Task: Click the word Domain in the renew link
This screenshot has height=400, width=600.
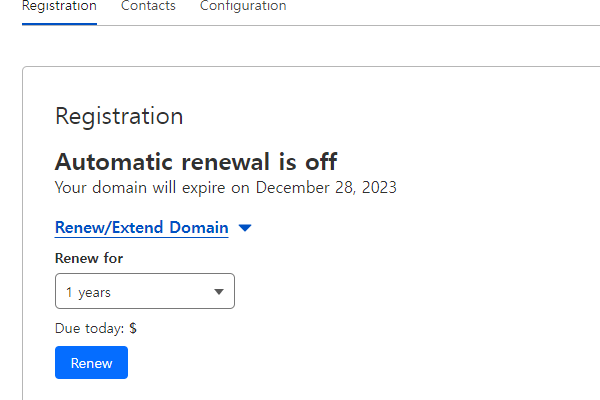Action: coord(199,227)
